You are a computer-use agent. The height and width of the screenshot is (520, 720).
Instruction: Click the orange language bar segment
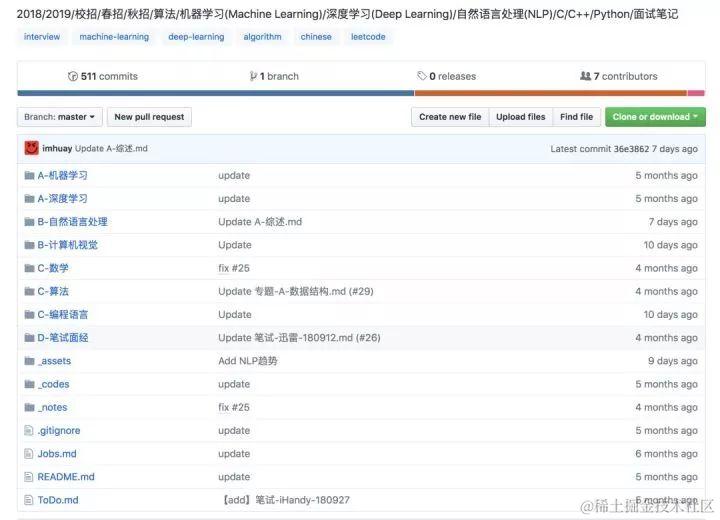pyautogui.click(x=551, y=93)
